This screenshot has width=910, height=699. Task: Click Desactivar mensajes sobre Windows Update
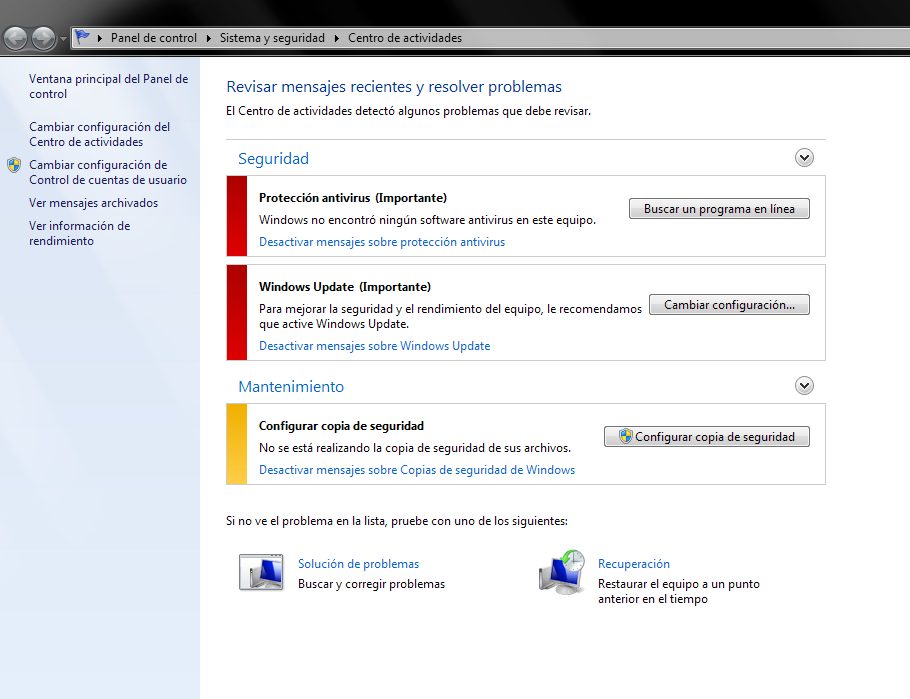tap(374, 345)
